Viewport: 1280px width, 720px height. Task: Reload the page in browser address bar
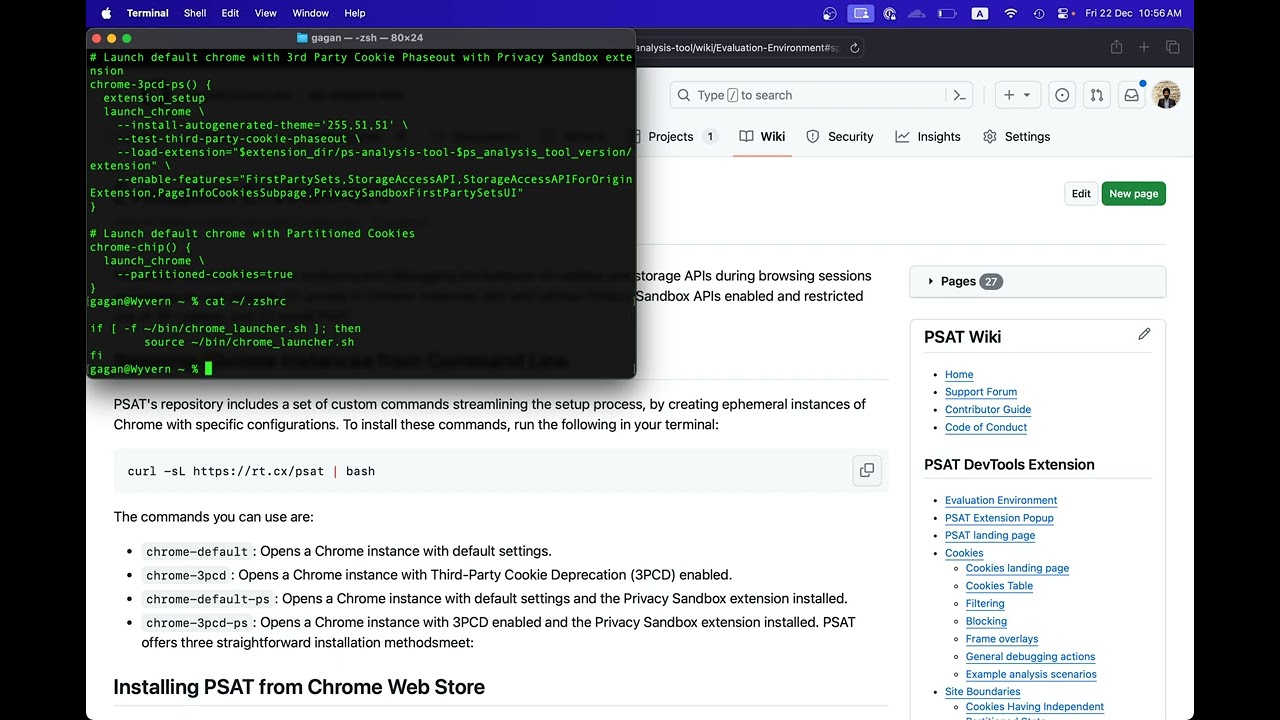[x=855, y=47]
